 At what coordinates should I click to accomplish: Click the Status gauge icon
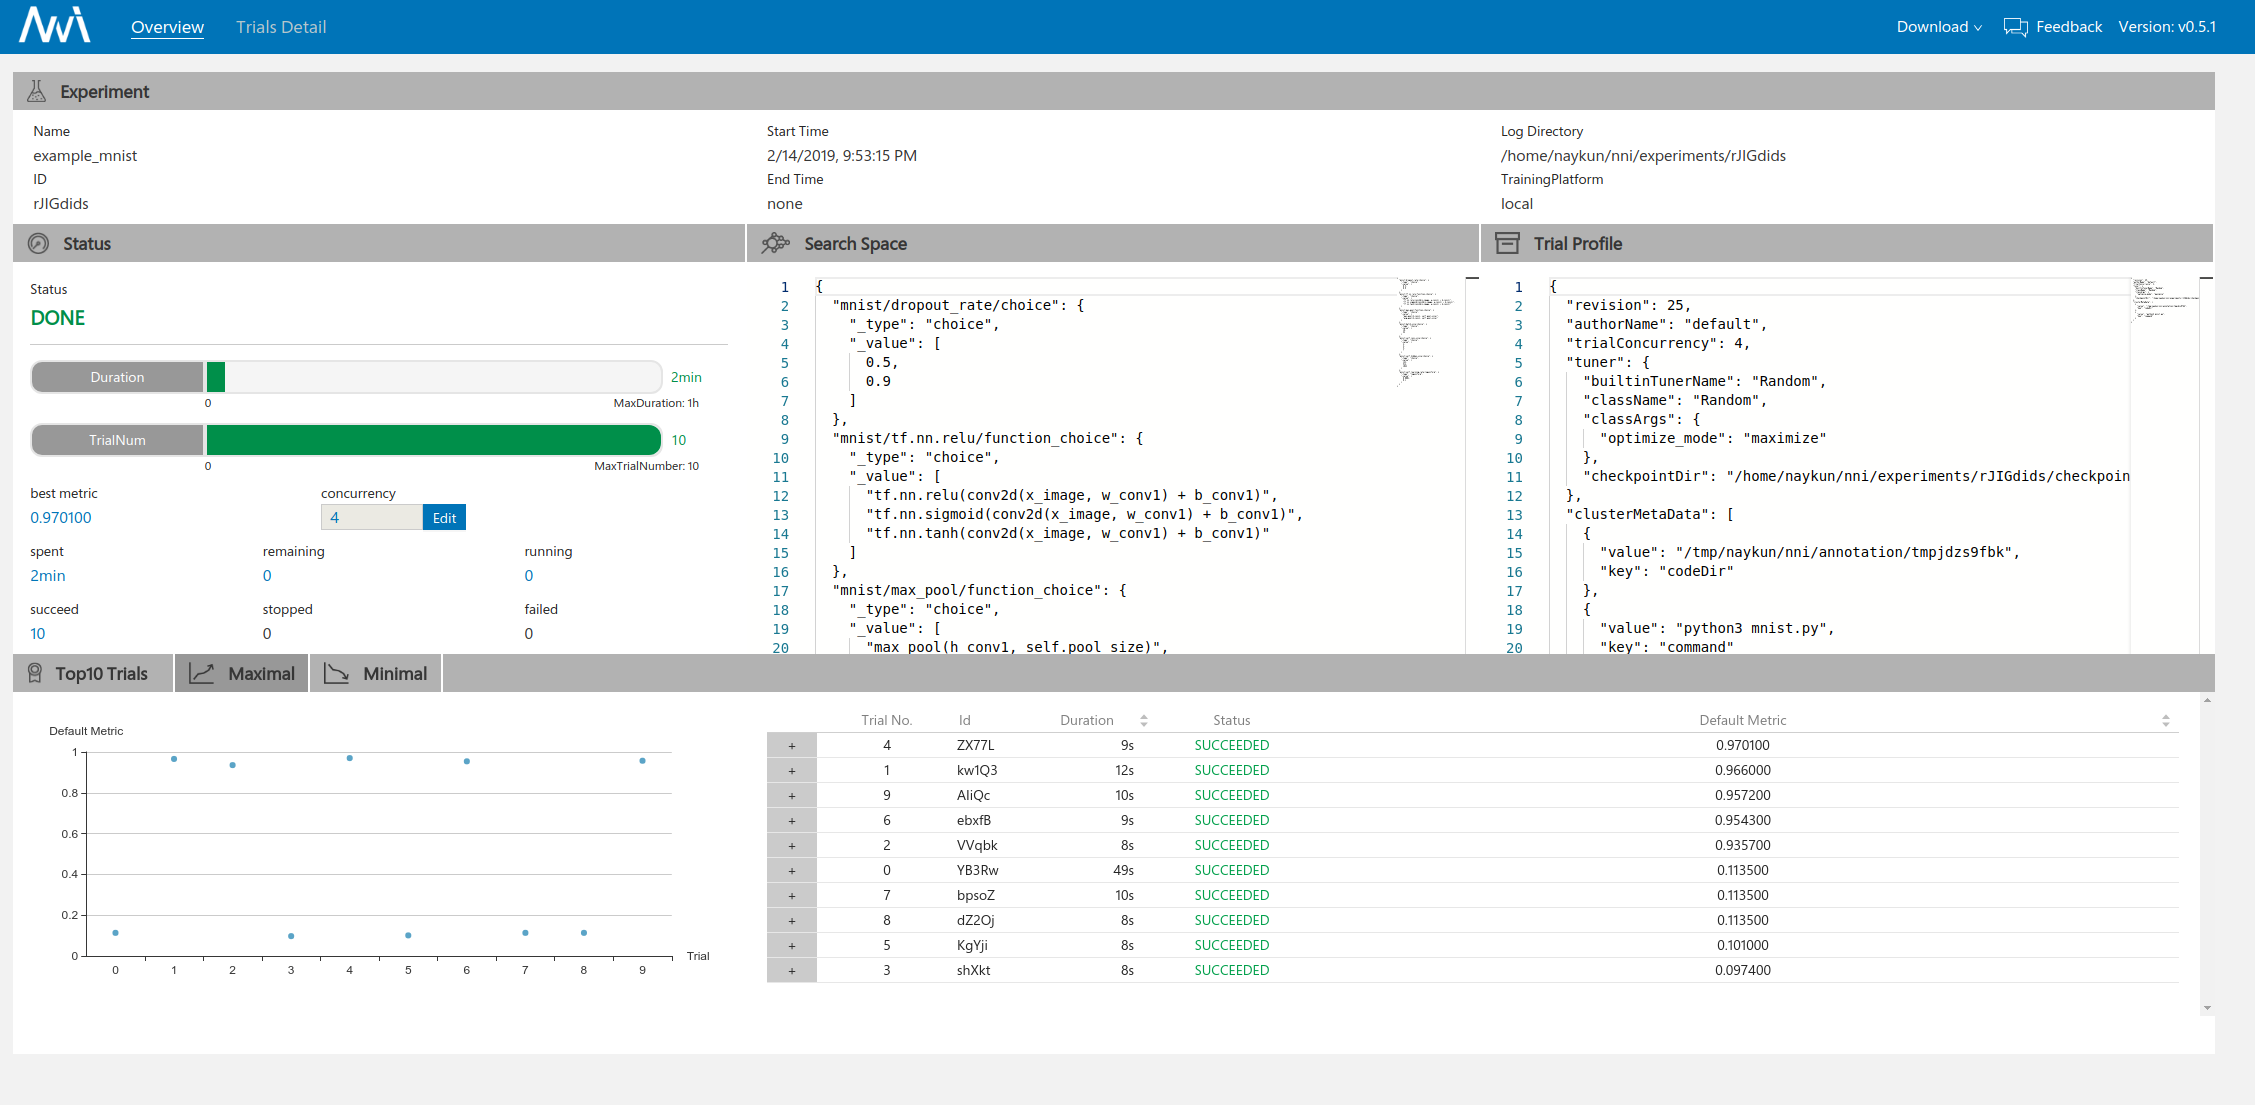click(39, 243)
